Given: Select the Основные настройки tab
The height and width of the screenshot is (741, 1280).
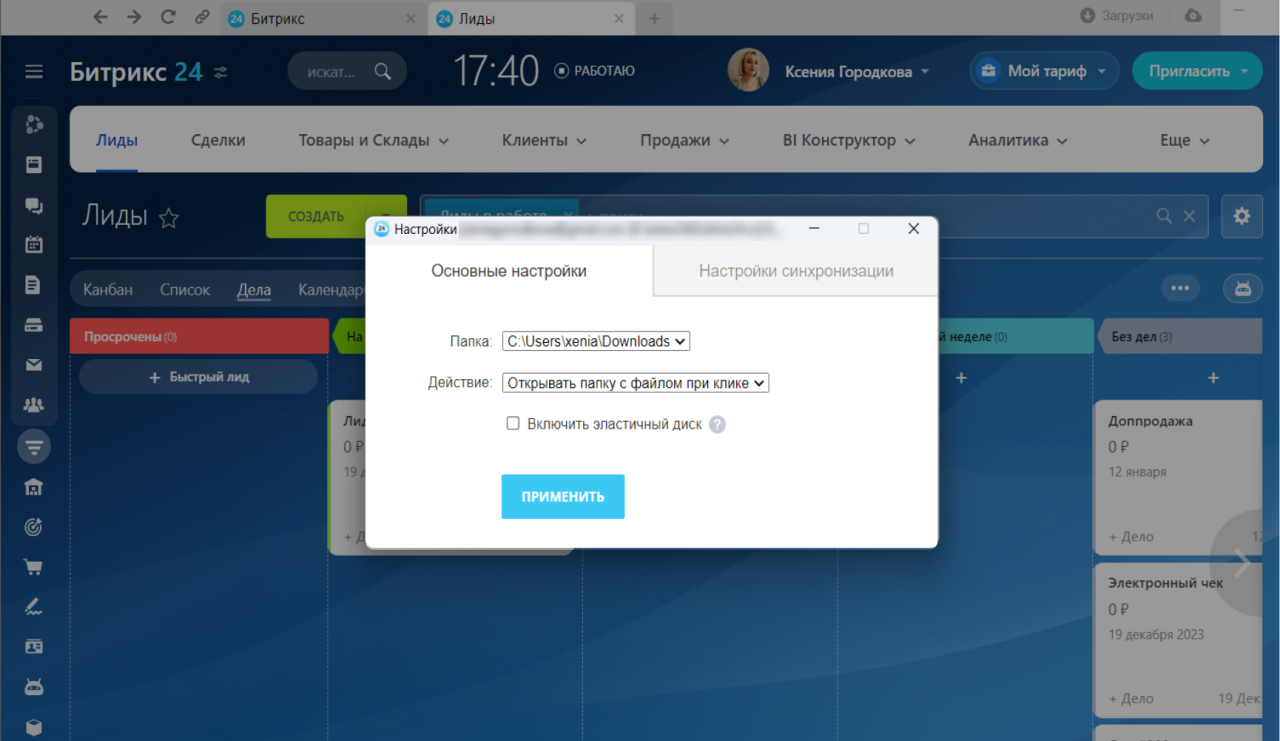Looking at the screenshot, I should click(509, 271).
